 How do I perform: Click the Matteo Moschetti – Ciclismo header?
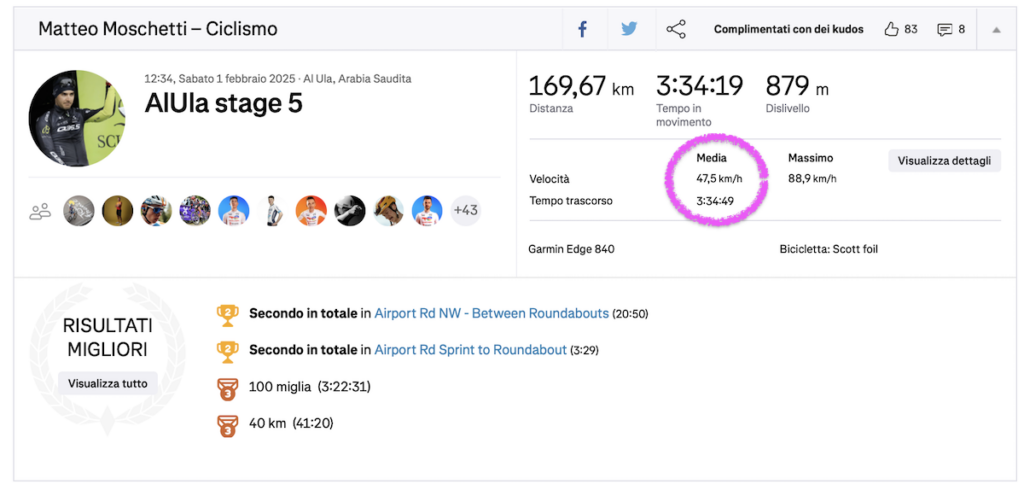158,29
